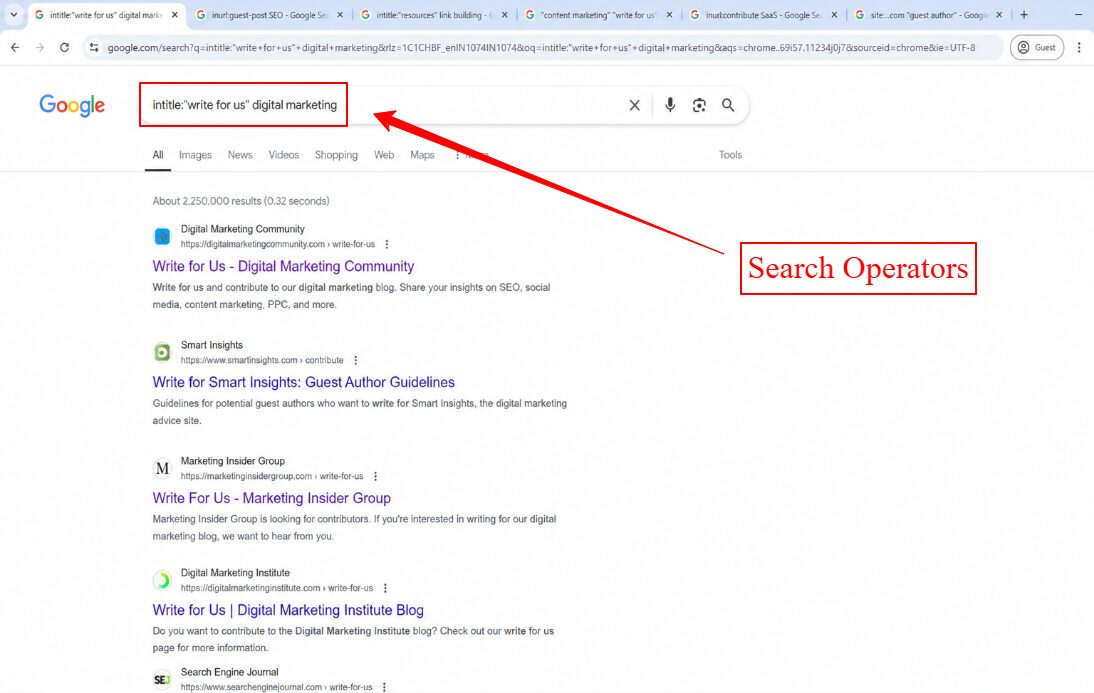Click the Smart Insights favicon
Screen dimensions: 1094x693
click(x=162, y=352)
